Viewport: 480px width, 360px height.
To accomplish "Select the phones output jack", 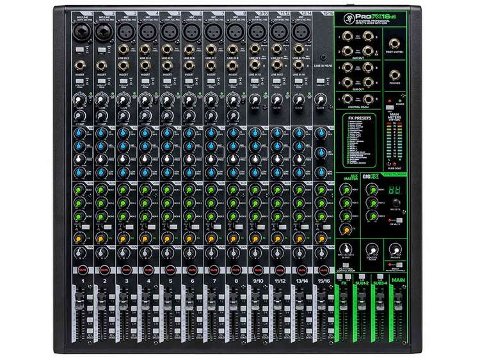I will point(394,75).
